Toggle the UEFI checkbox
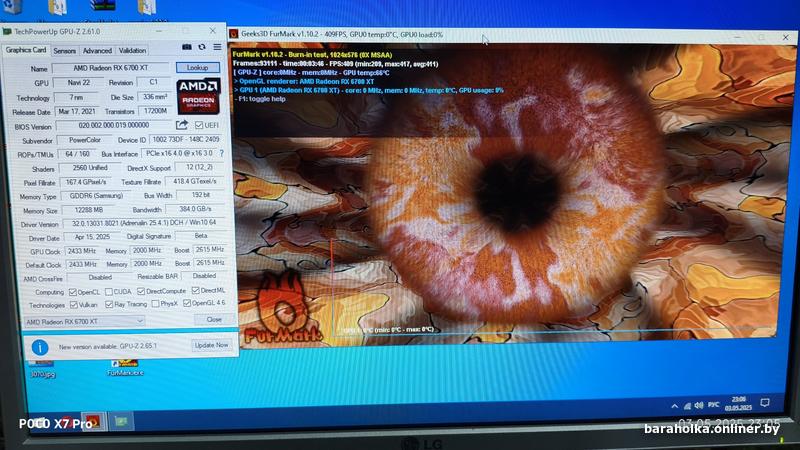Viewport: 800px width, 450px height. click(x=199, y=125)
